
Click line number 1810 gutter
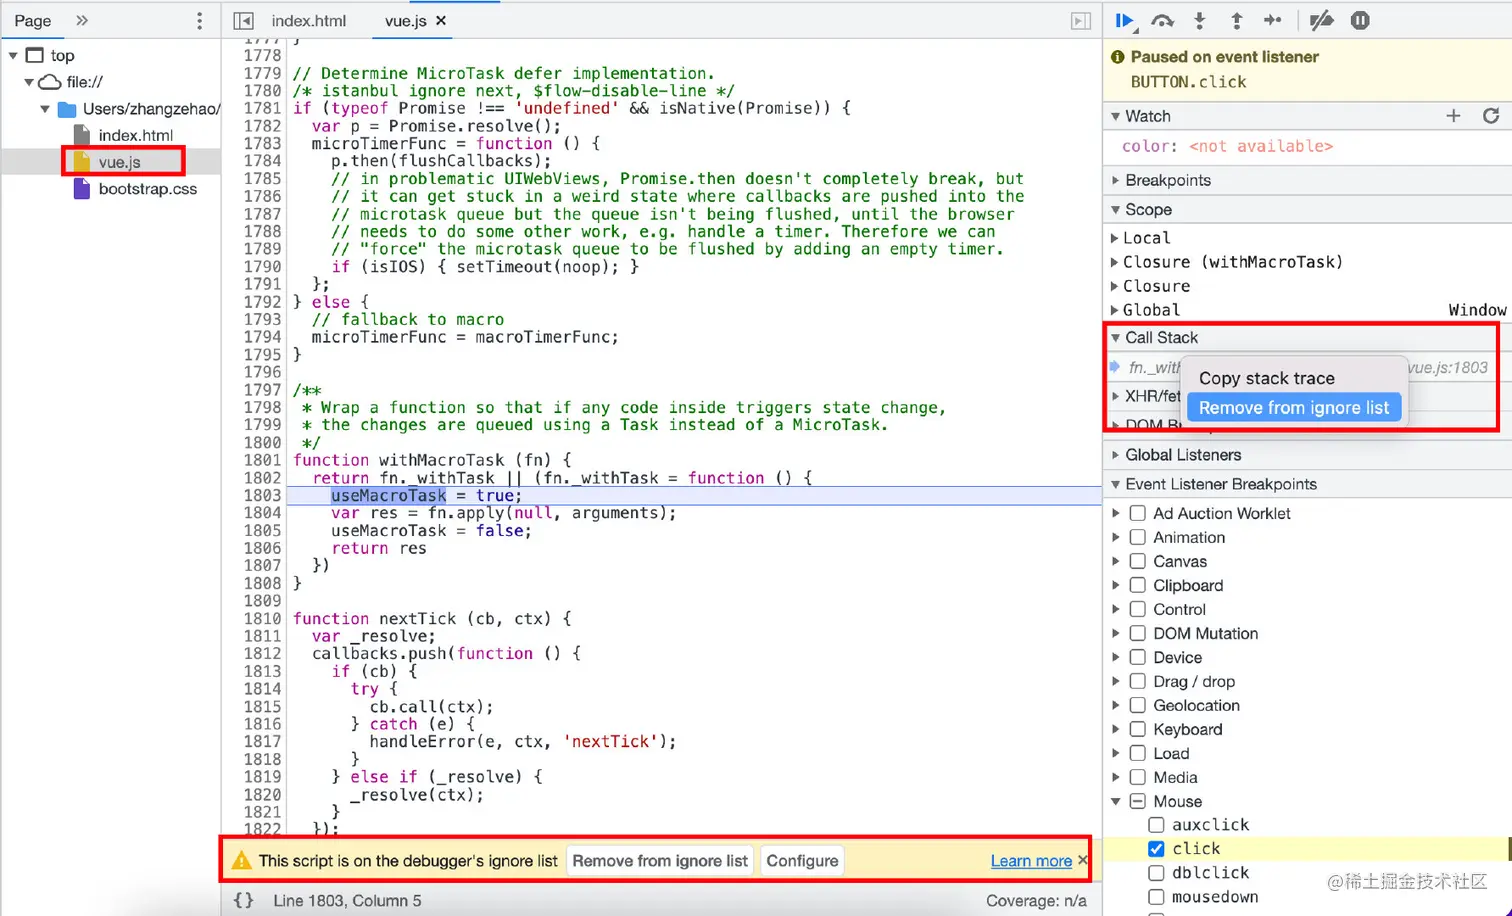(262, 618)
